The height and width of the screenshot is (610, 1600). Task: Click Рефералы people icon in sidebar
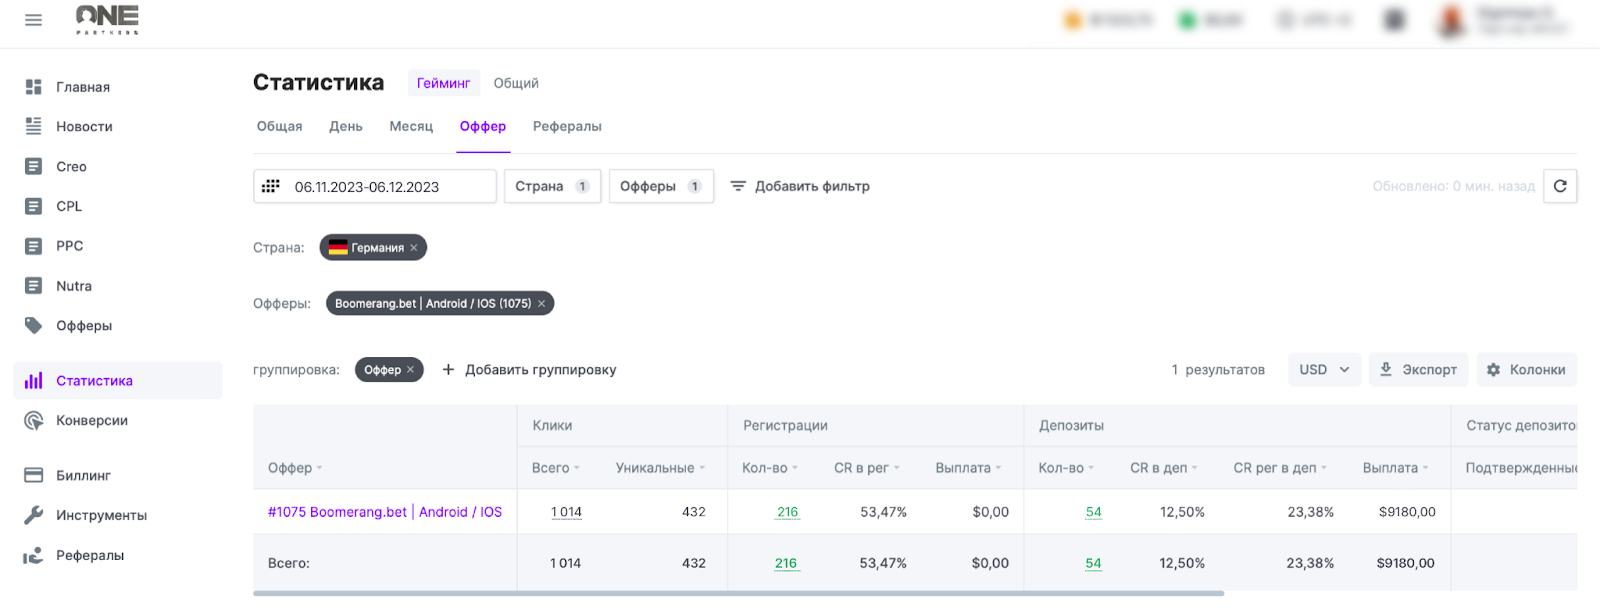(x=33, y=555)
